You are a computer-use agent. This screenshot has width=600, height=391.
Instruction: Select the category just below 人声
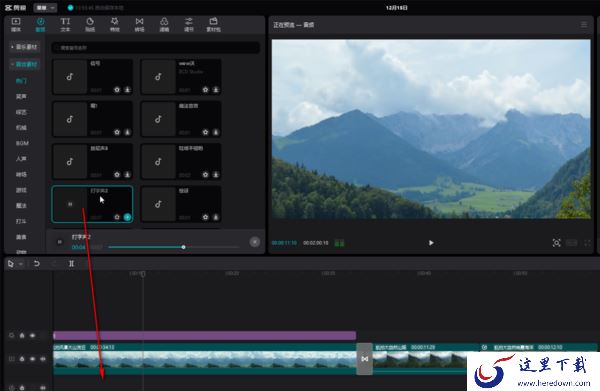[21, 174]
